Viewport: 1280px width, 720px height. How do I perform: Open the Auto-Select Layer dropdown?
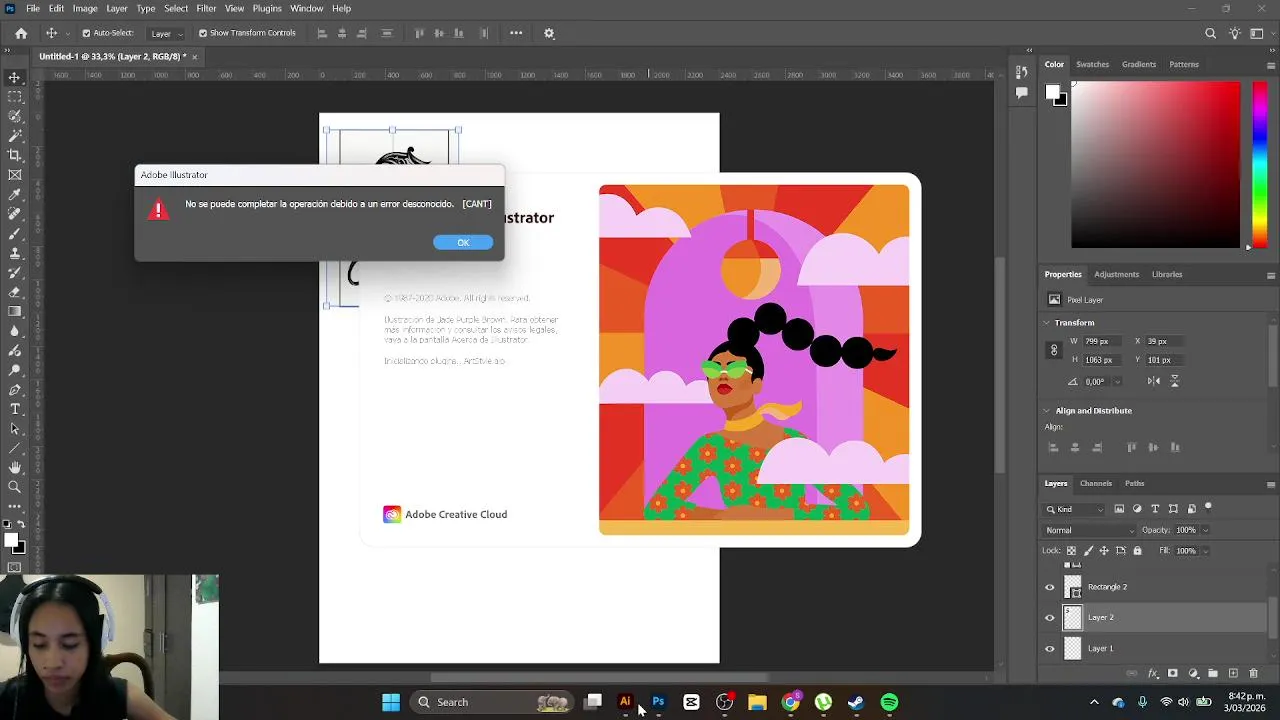tap(166, 33)
